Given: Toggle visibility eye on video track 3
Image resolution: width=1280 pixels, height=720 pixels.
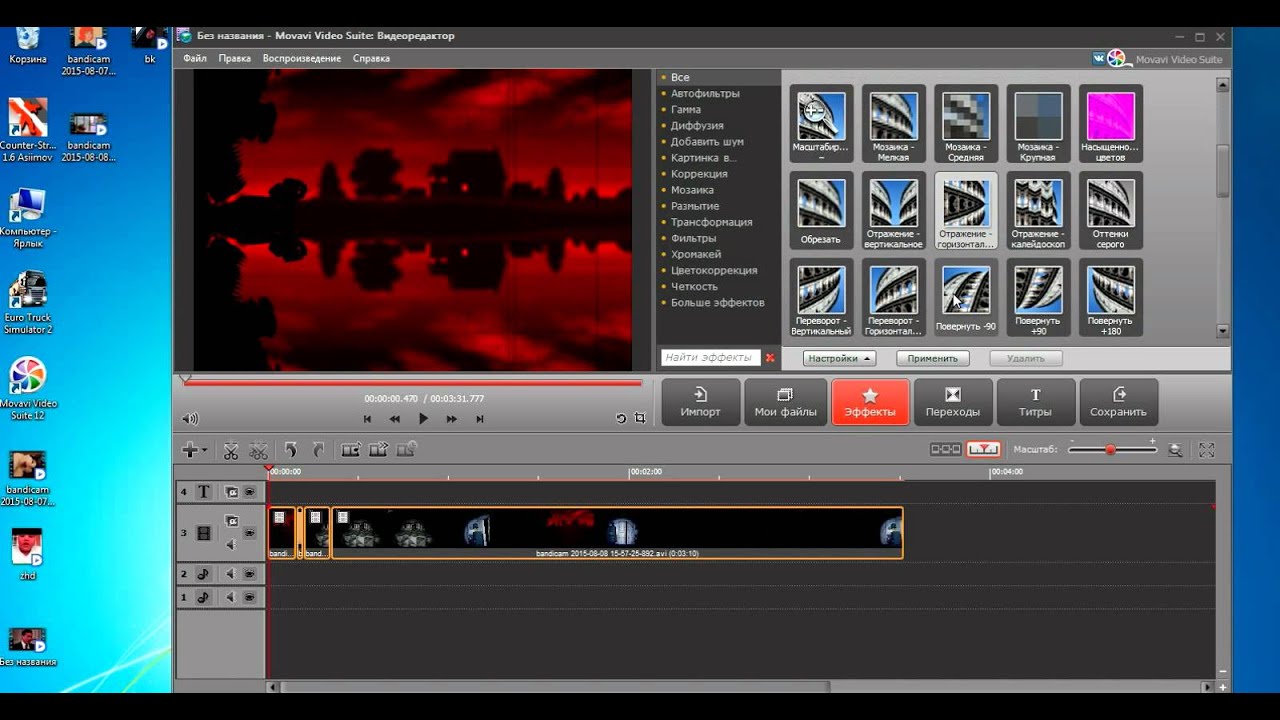Looking at the screenshot, I should pyautogui.click(x=249, y=533).
